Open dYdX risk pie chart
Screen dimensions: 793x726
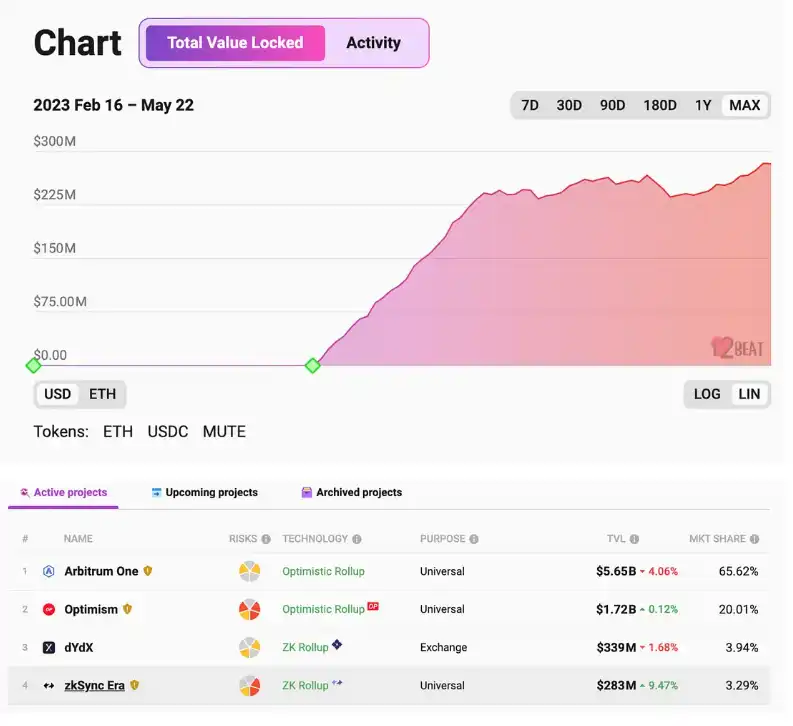(249, 648)
